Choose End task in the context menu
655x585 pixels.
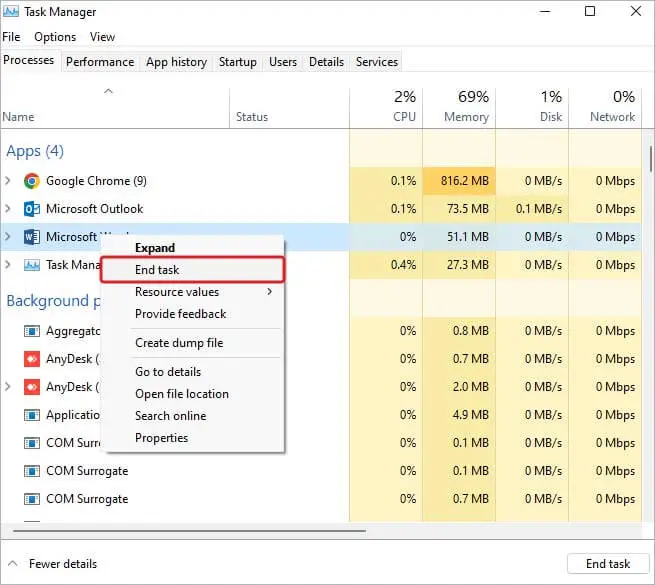pos(193,270)
